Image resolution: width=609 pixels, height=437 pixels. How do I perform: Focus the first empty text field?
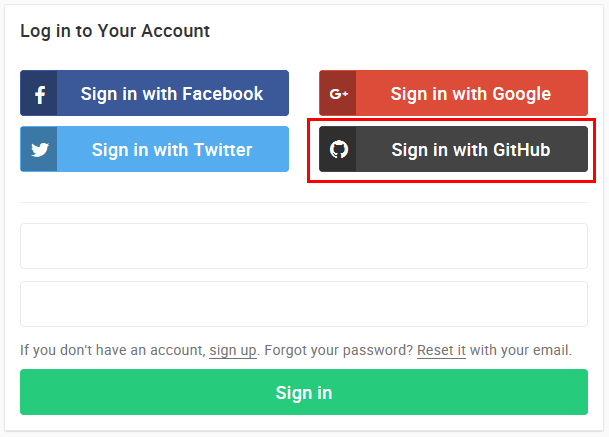(304, 246)
